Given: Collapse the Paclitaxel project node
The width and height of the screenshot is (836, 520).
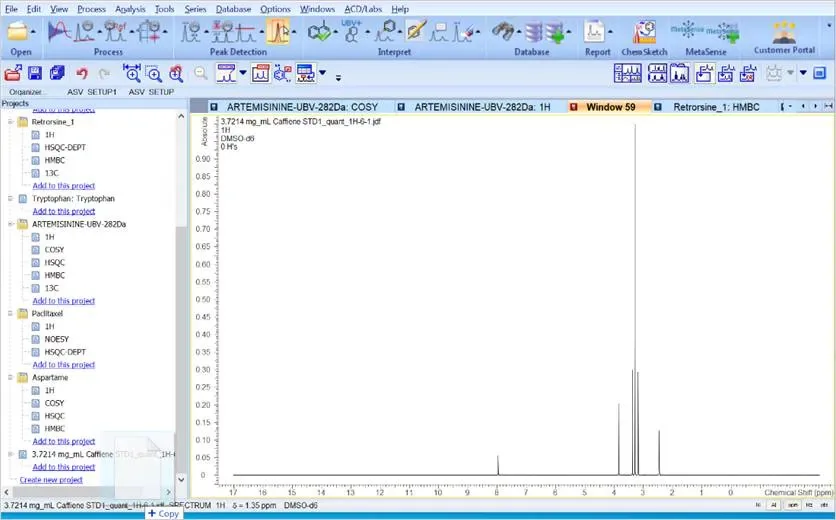Looking at the screenshot, I should (x=10, y=314).
